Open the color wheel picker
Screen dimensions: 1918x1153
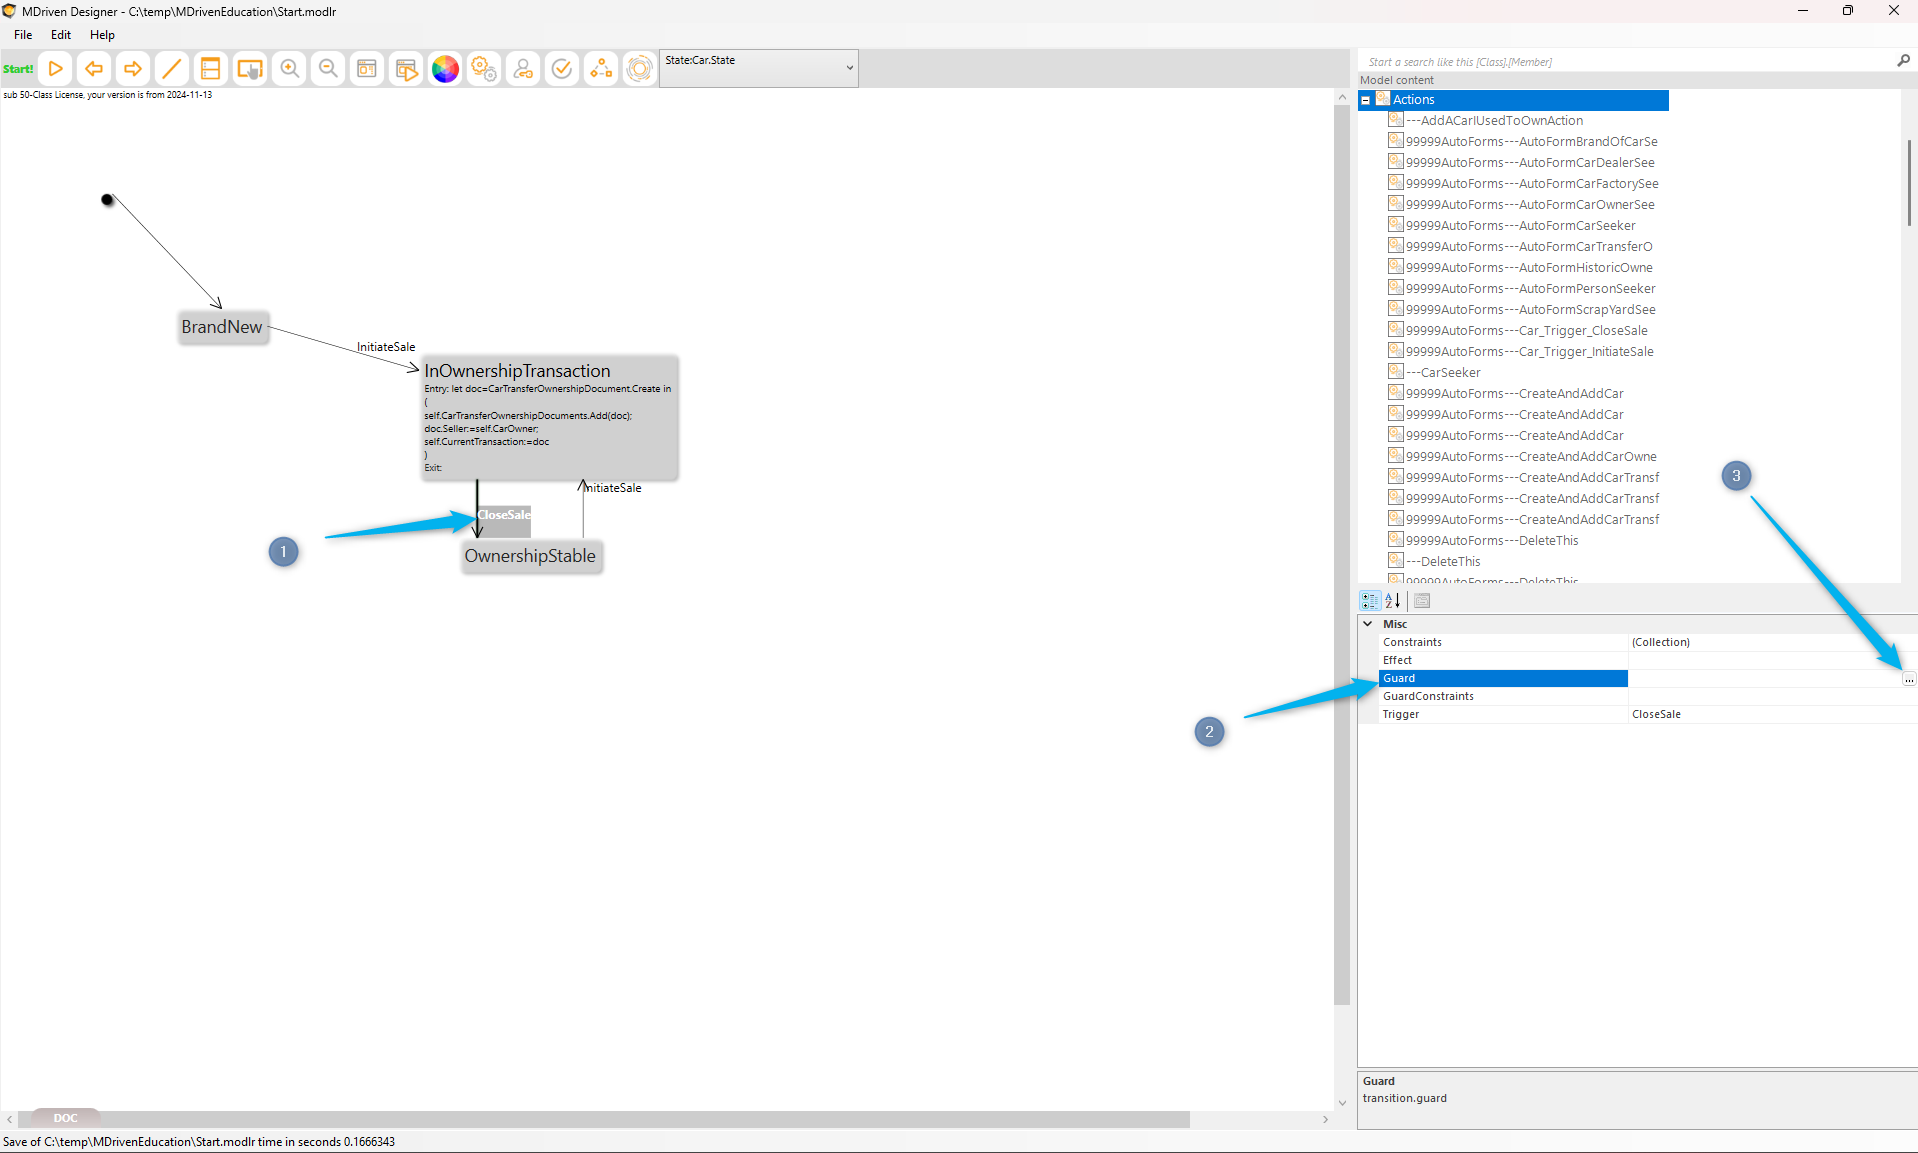(x=445, y=69)
